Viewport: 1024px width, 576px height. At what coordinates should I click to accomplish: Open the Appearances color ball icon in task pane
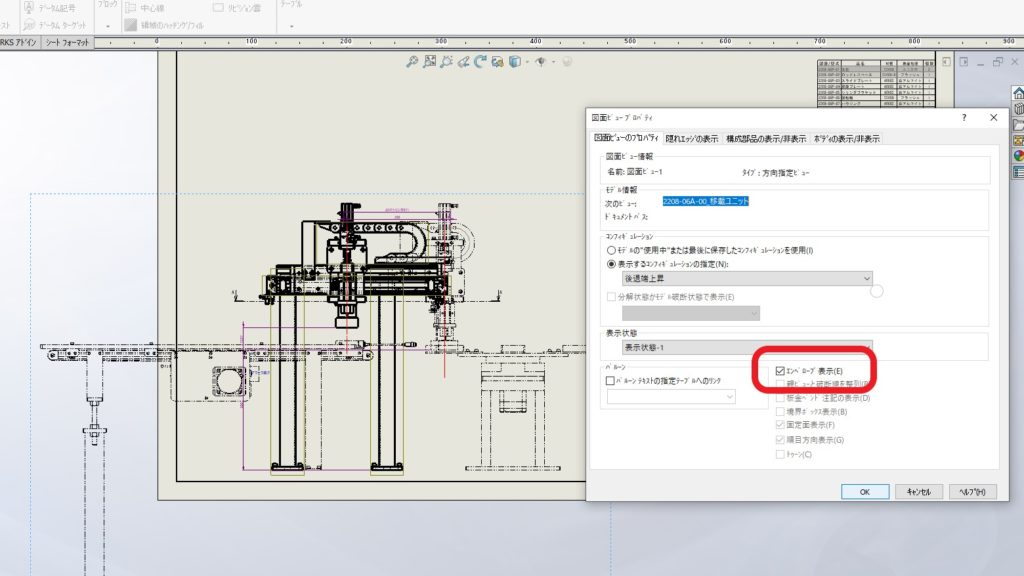click(1019, 155)
